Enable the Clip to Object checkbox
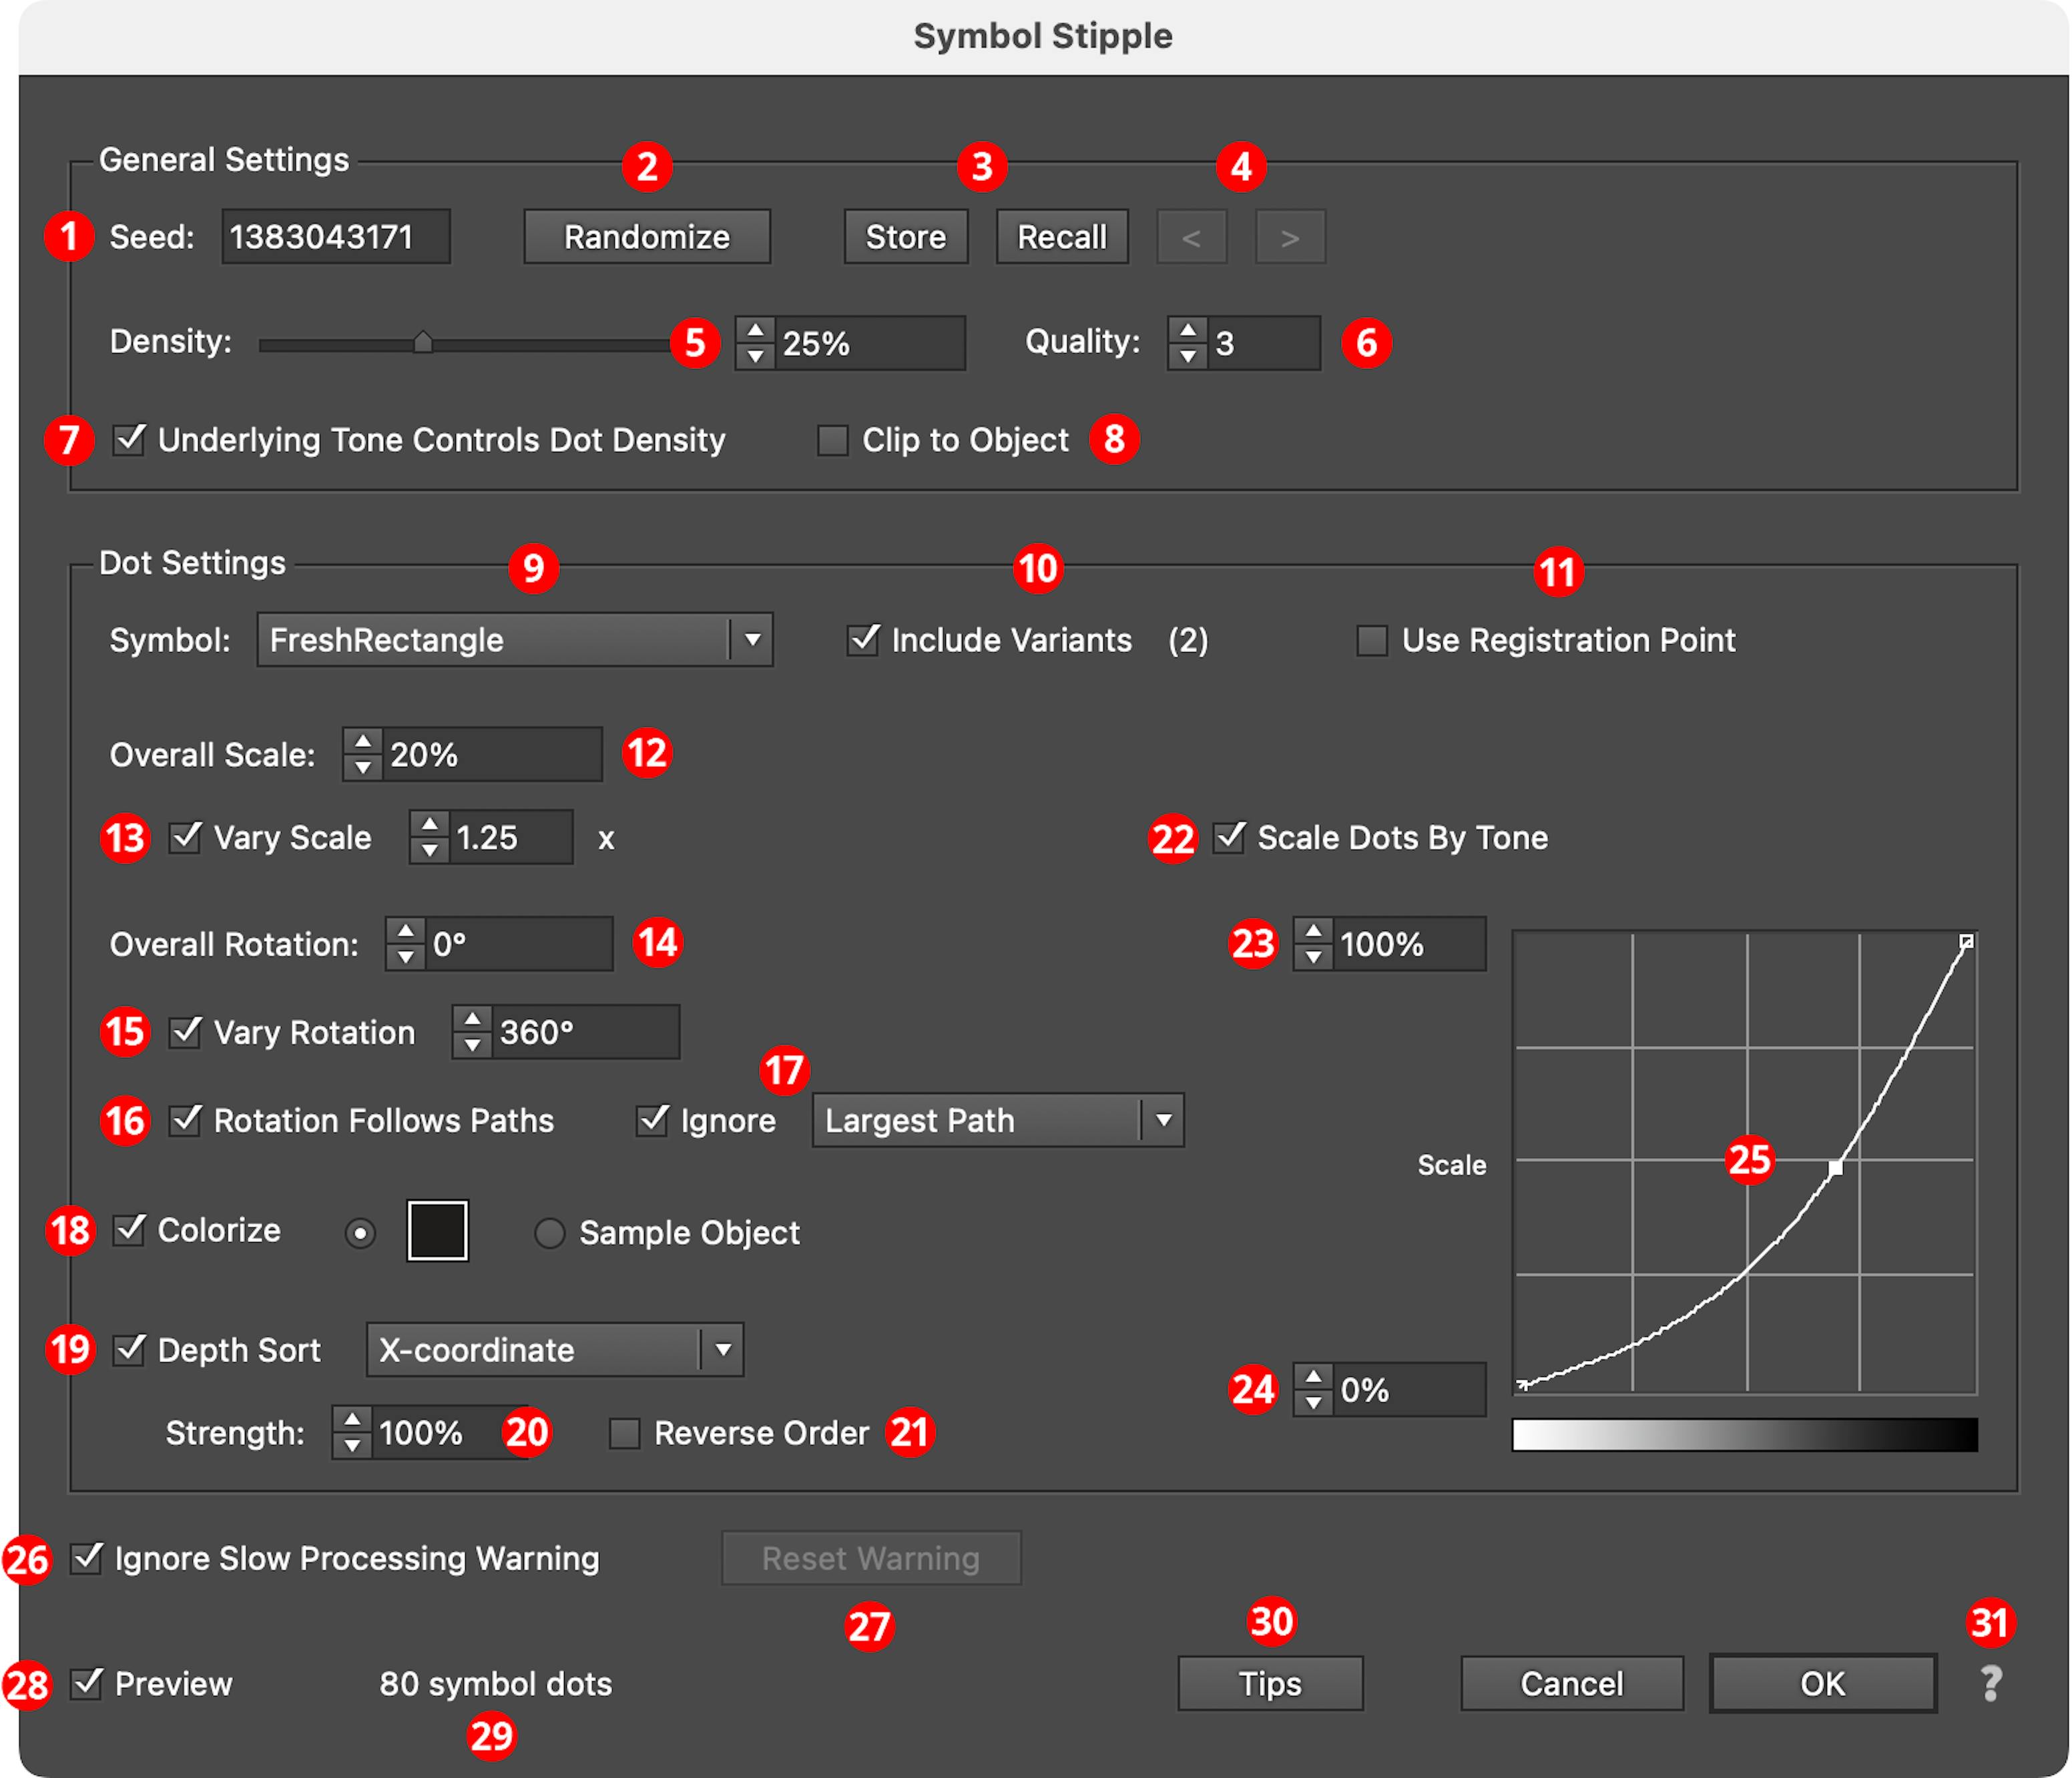 click(x=832, y=440)
